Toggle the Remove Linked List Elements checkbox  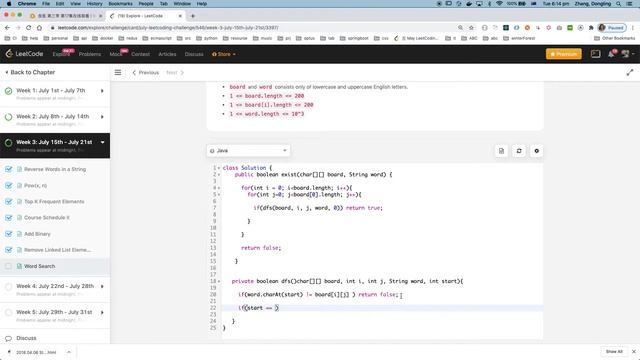[9, 250]
